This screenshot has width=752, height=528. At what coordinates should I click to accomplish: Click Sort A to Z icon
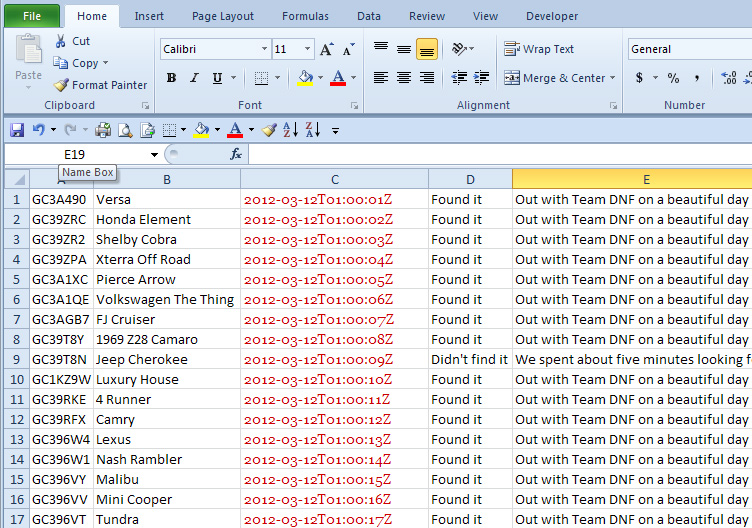pyautogui.click(x=291, y=129)
